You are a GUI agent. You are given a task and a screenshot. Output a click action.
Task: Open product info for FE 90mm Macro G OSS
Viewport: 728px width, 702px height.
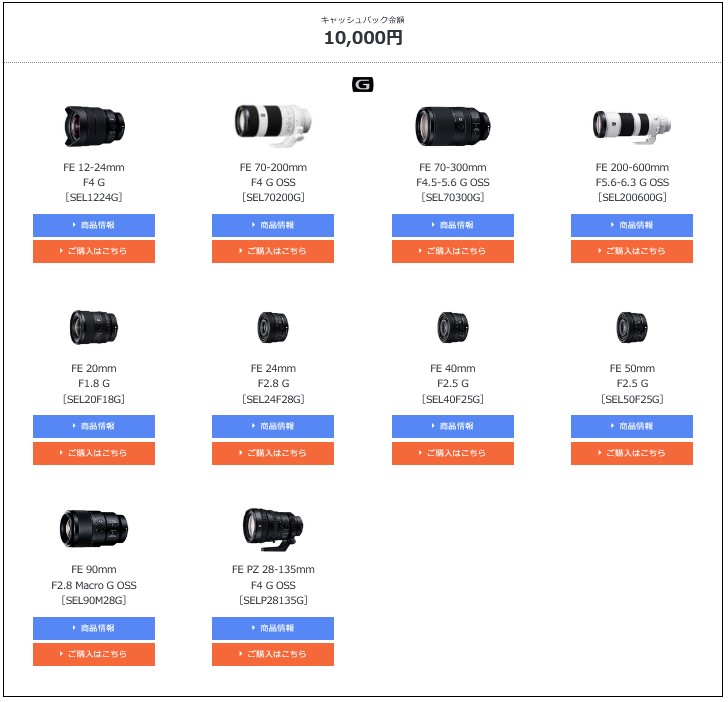point(94,628)
